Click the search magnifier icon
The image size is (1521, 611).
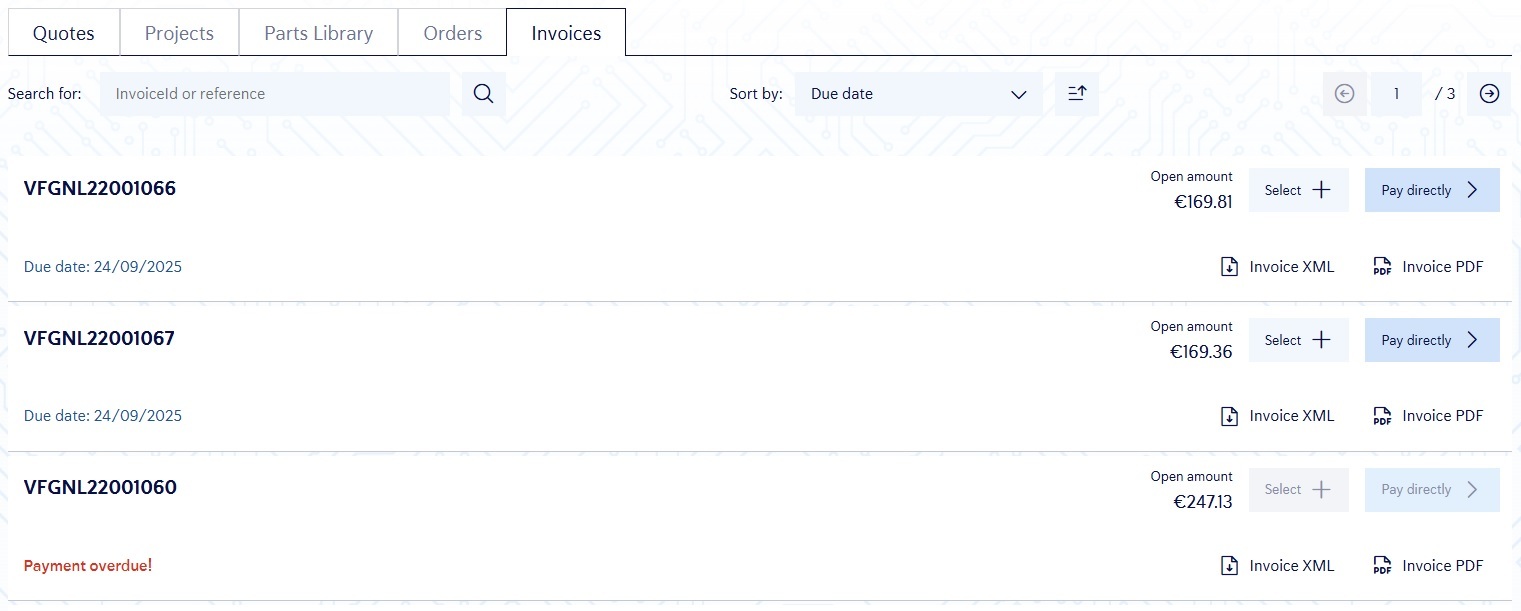[483, 94]
